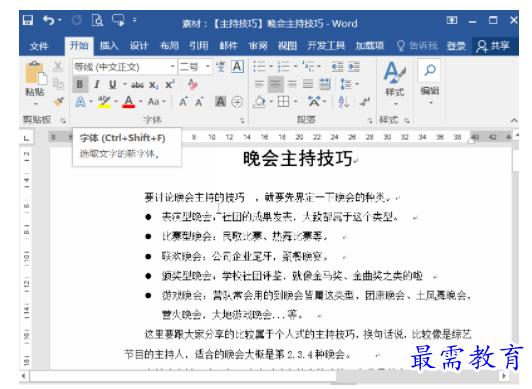Open the Change Case (Aa) dropdown
Screen dimensions: 532x389
pos(156,101)
